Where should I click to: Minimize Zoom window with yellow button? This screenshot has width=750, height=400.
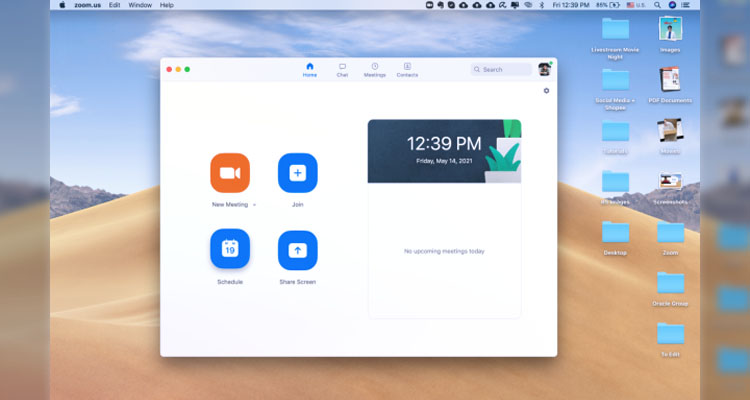[x=178, y=69]
